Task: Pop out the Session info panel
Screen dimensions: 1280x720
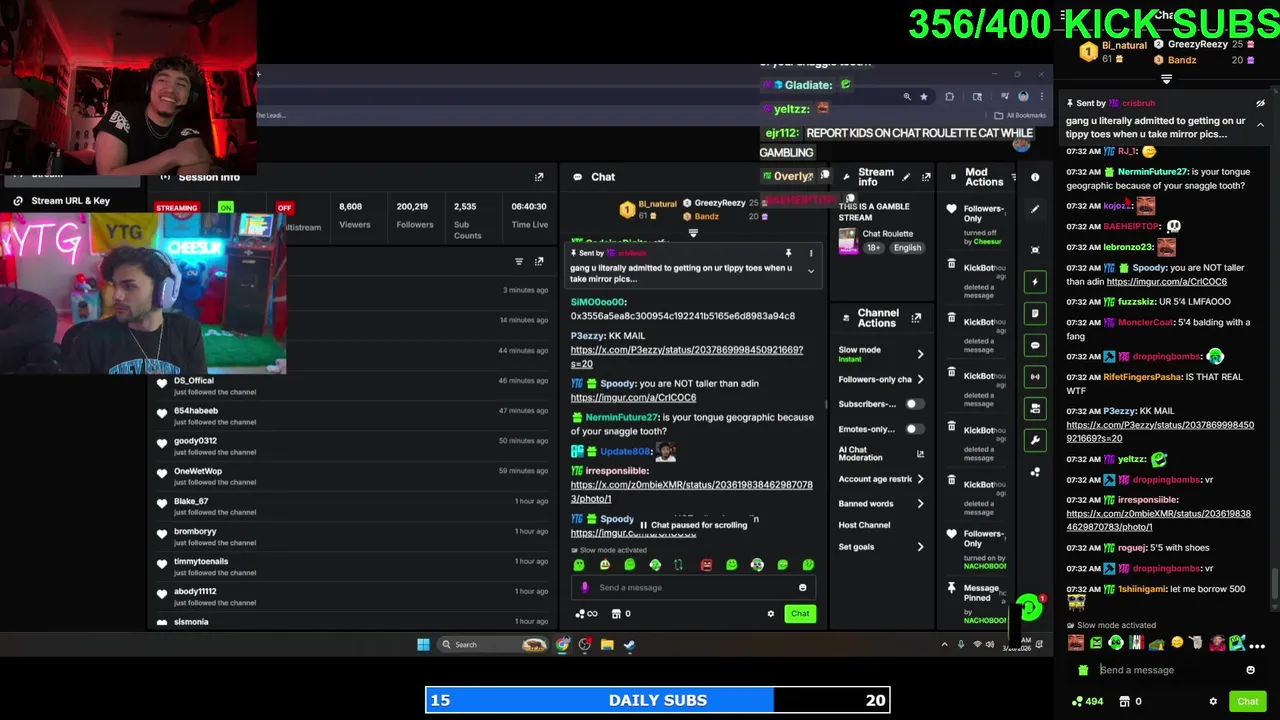Action: pos(539,177)
